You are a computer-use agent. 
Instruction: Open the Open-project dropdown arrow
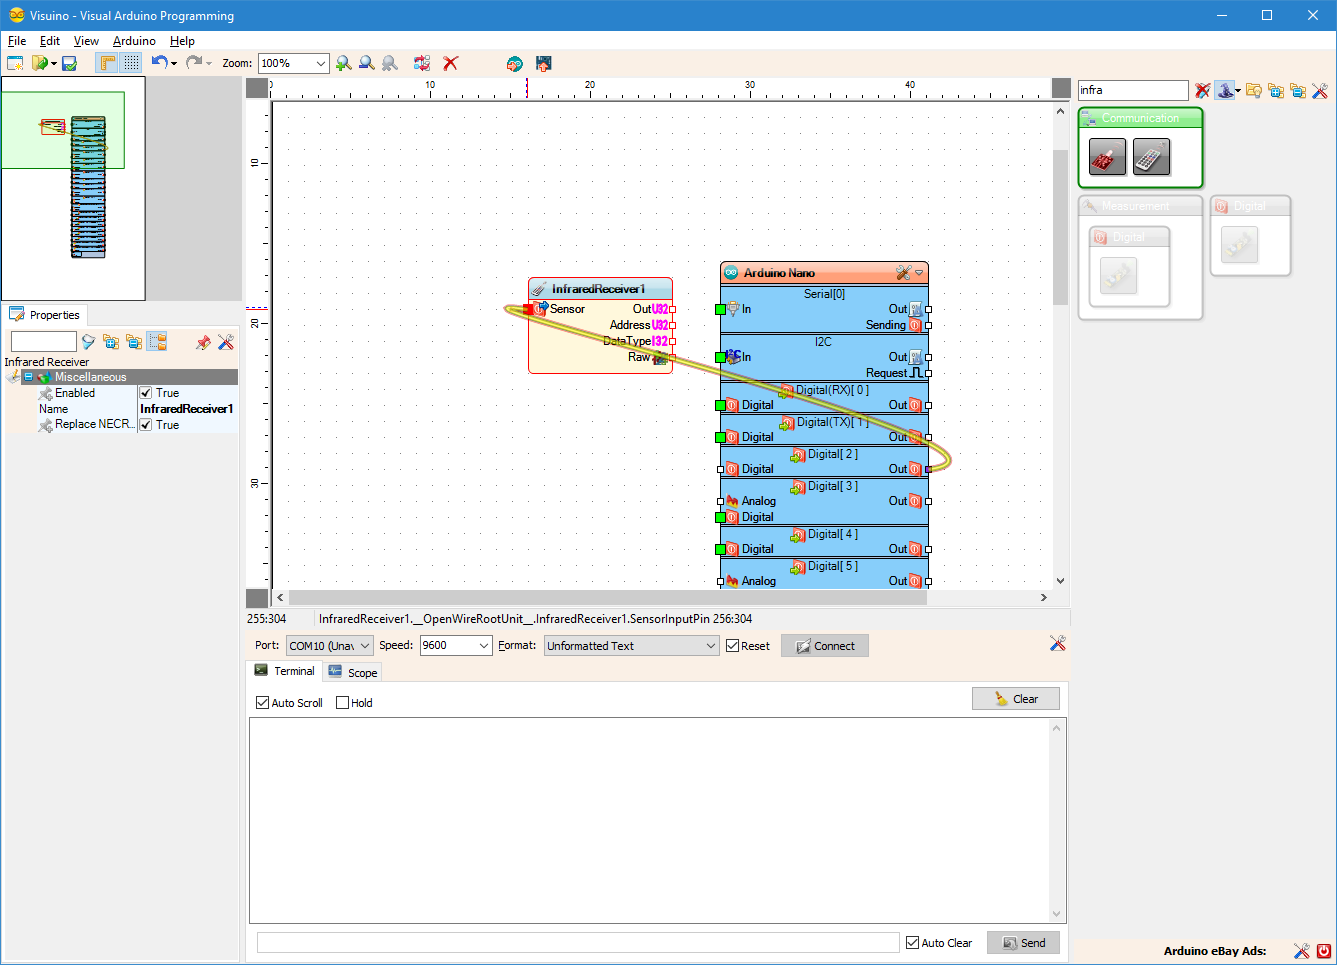tap(53, 63)
